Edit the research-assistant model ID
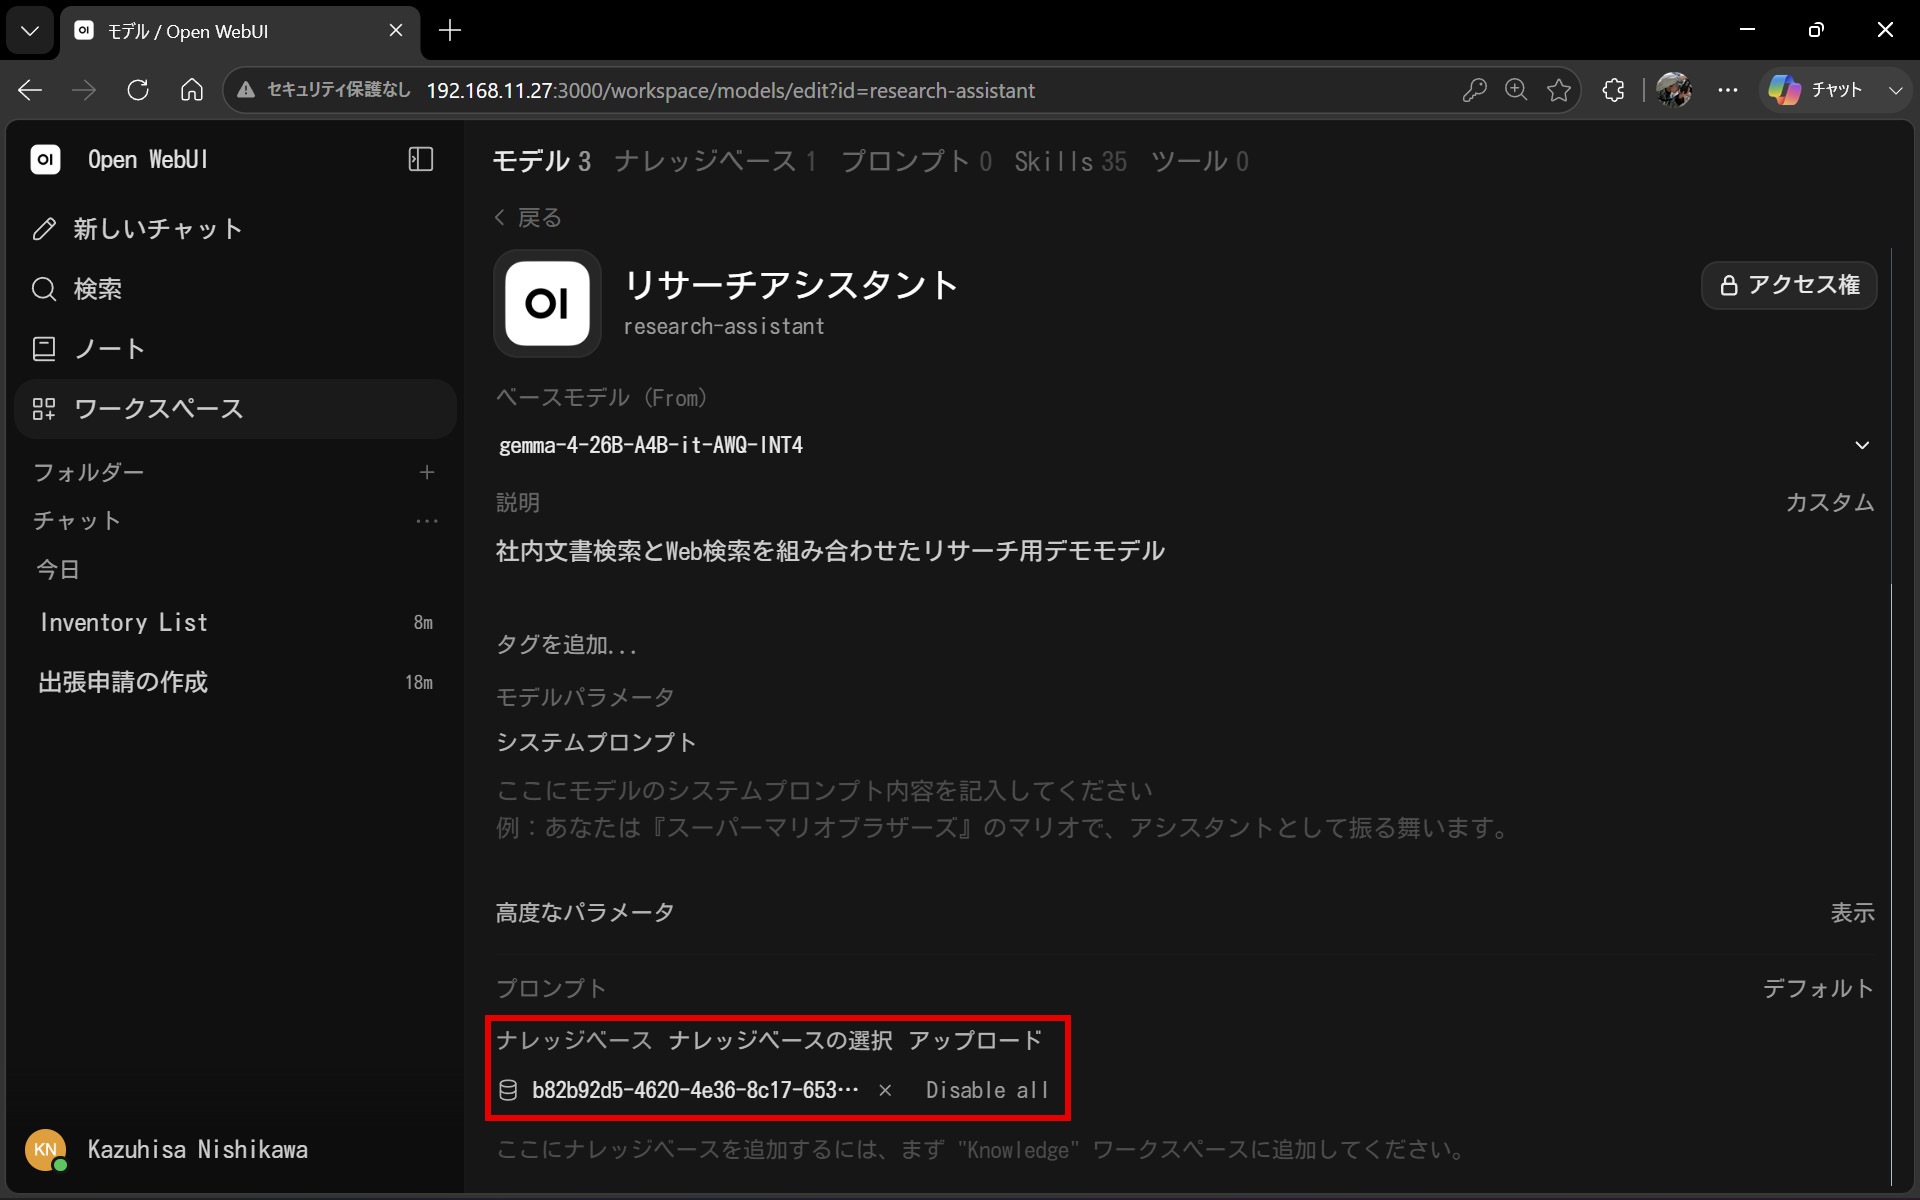1920x1200 pixels. point(724,326)
